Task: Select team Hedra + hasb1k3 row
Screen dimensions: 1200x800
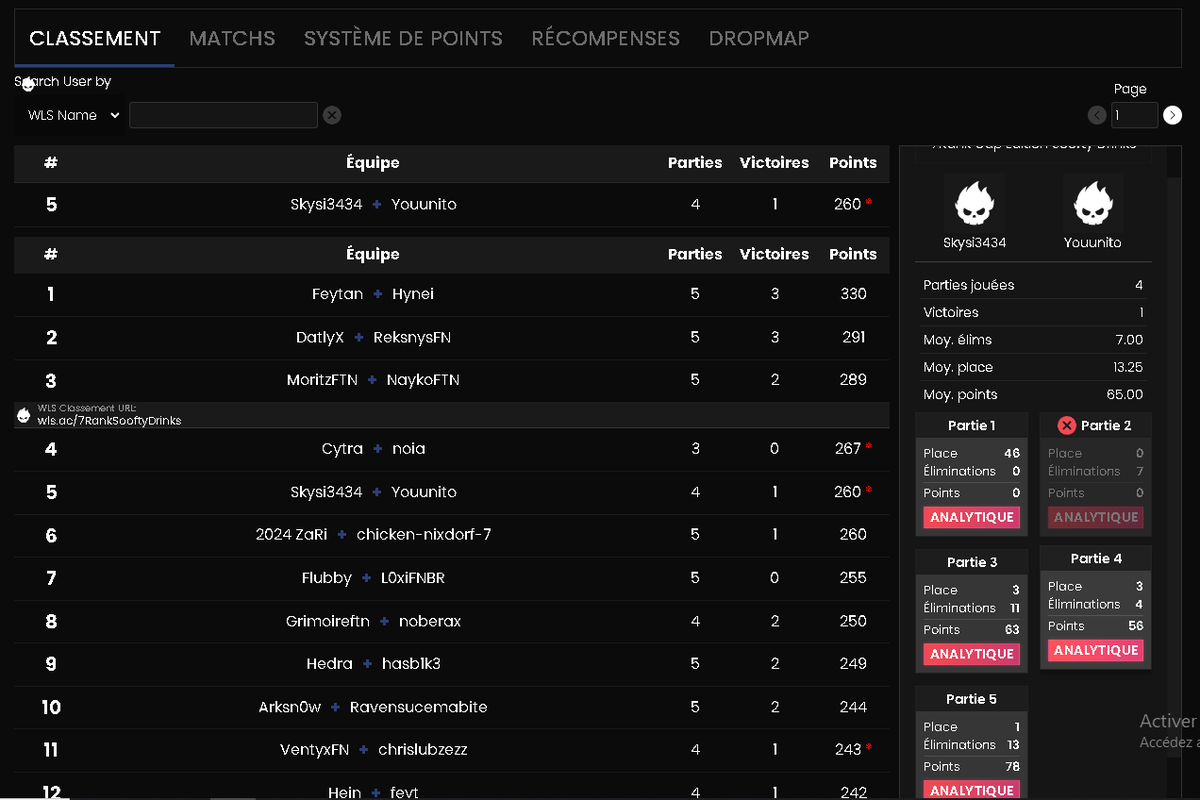Action: (452, 664)
